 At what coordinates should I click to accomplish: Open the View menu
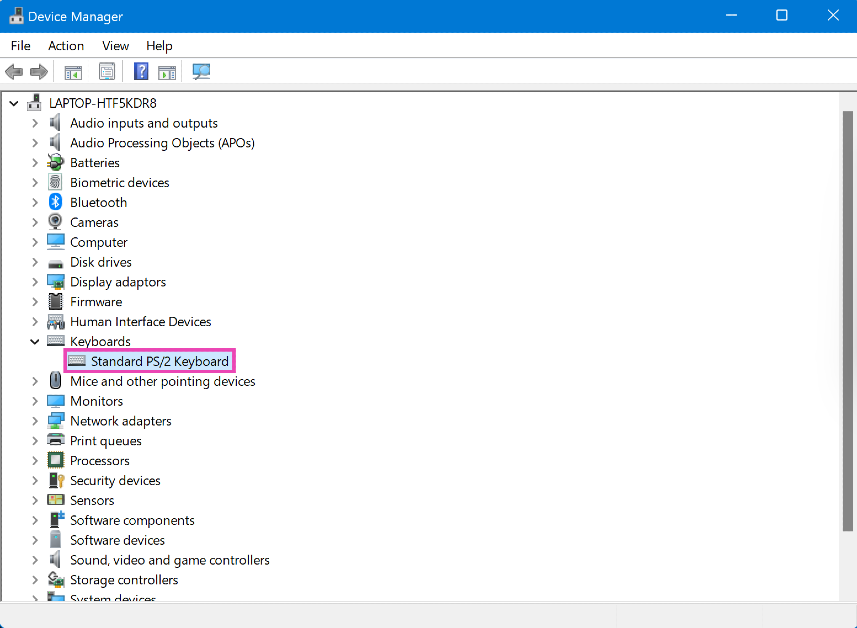point(115,46)
